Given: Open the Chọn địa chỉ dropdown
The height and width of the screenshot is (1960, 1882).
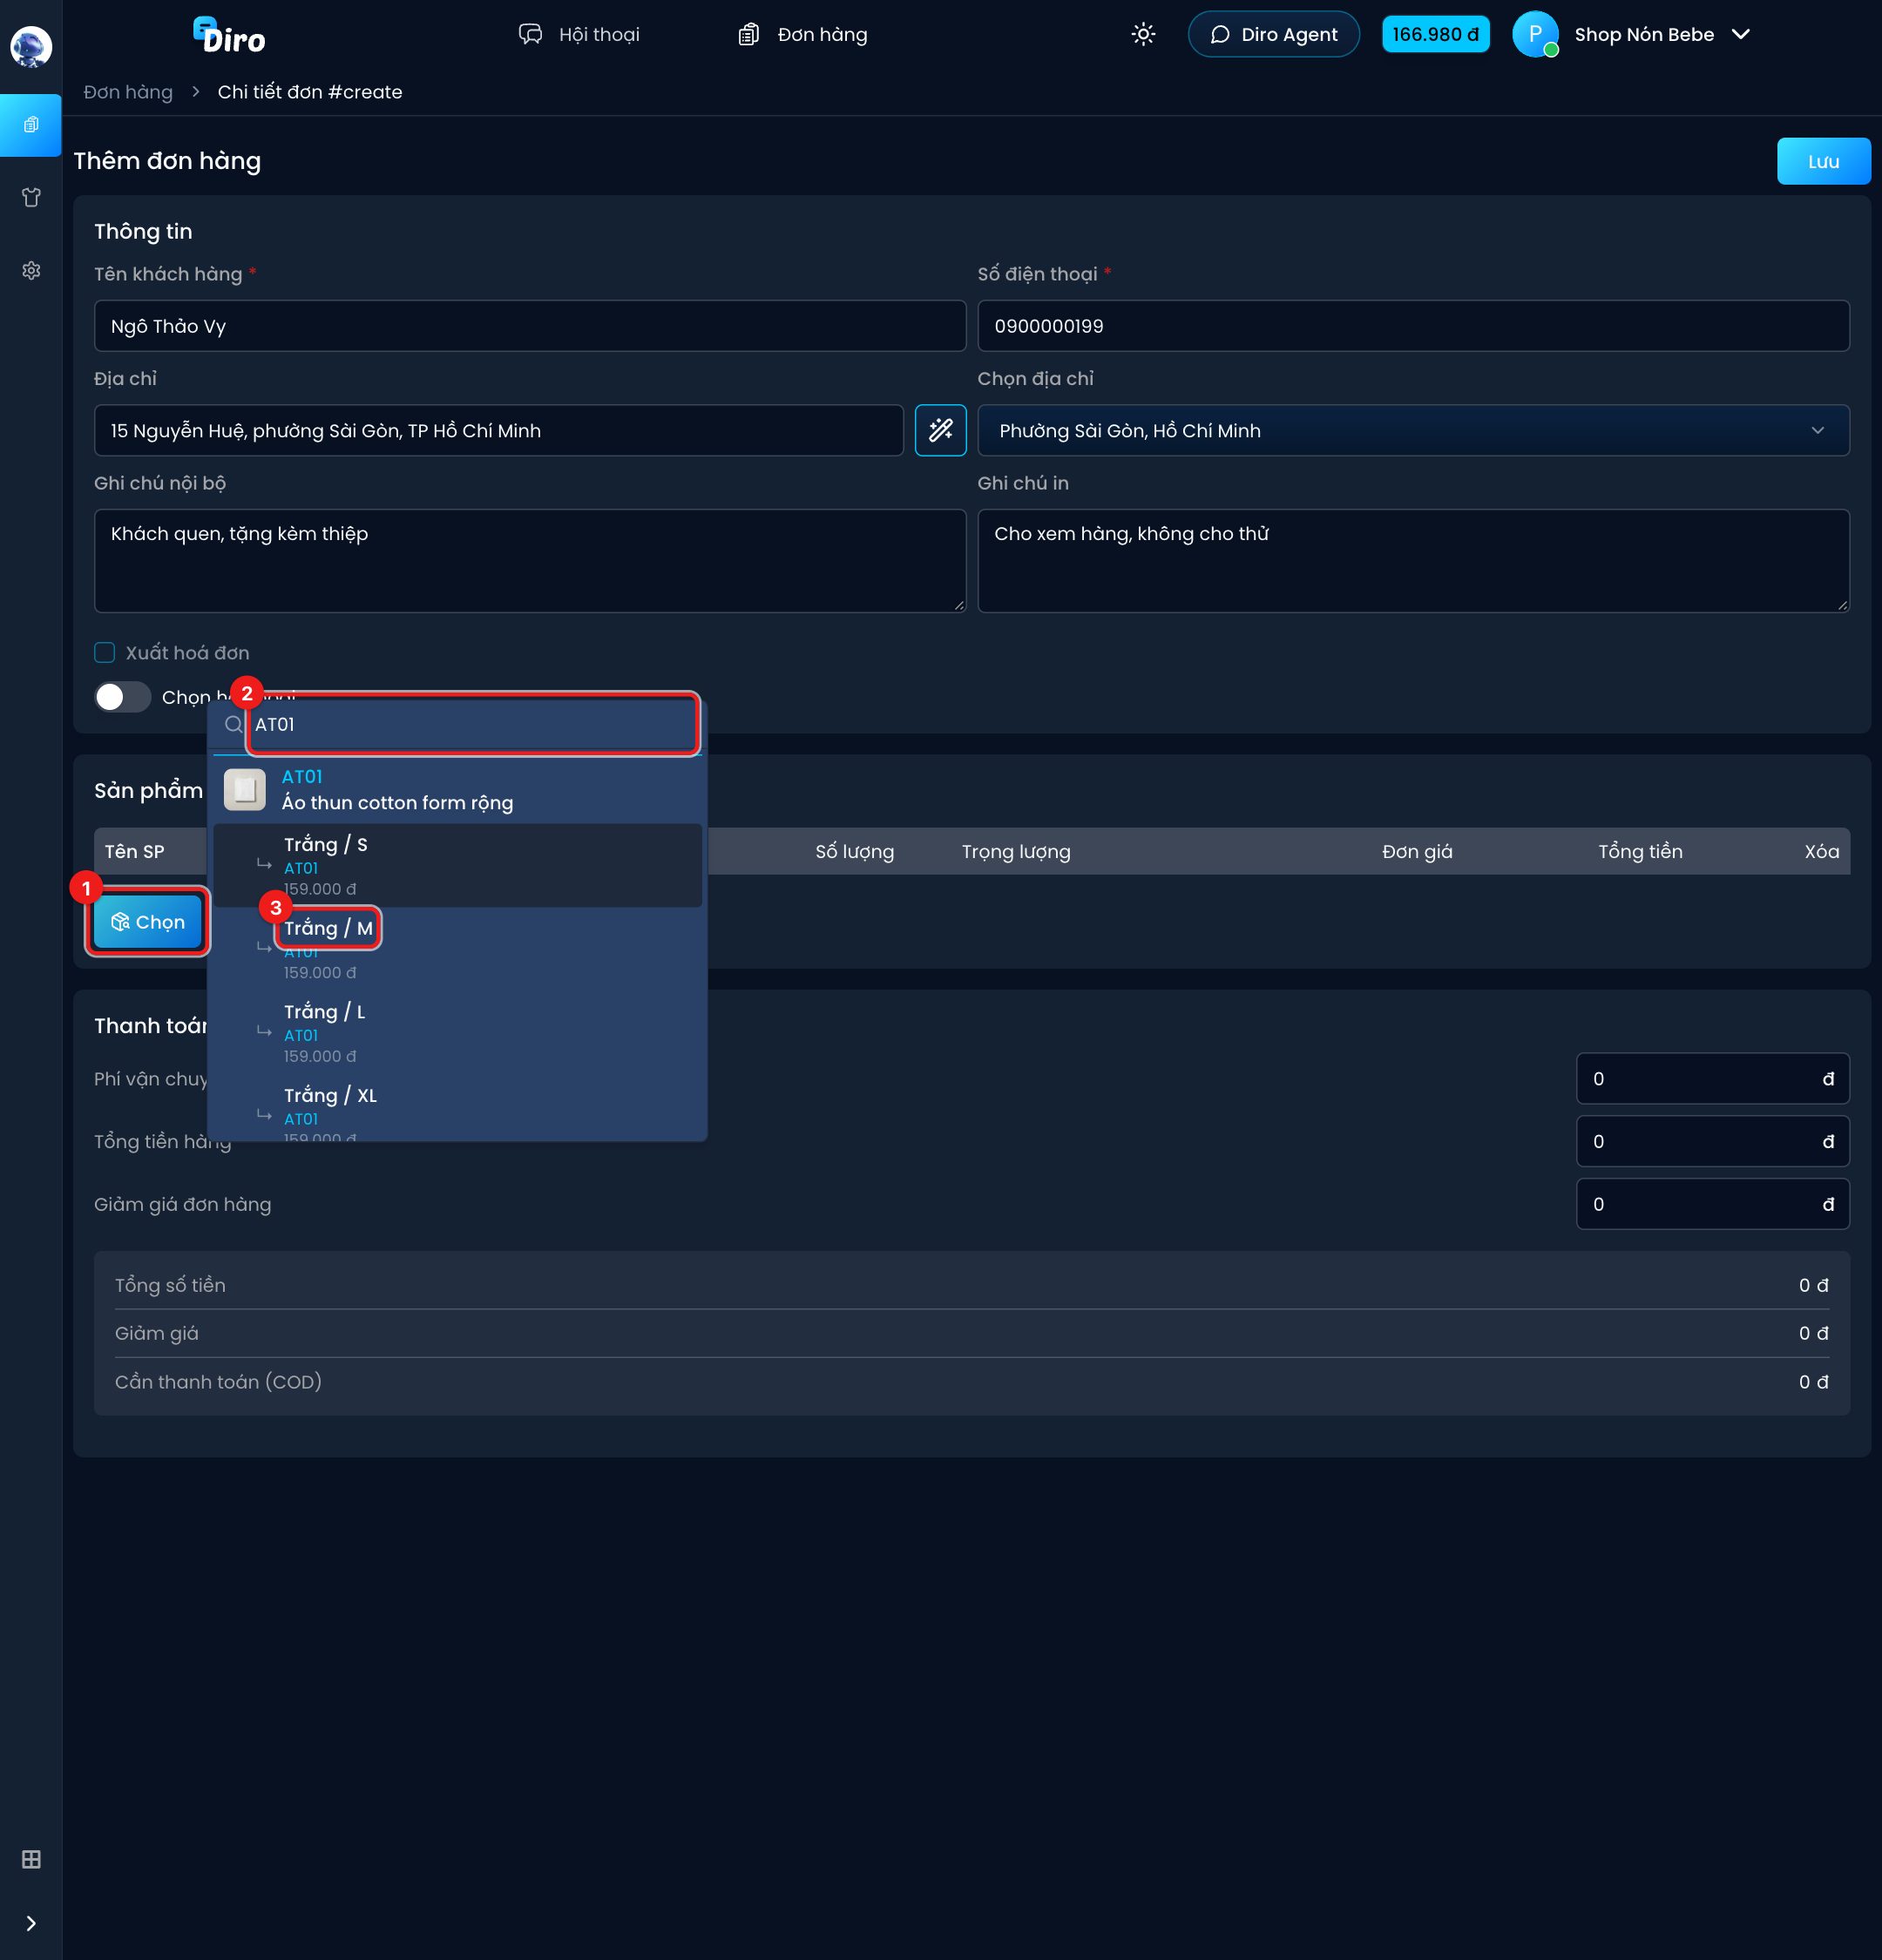Looking at the screenshot, I should 1413,430.
